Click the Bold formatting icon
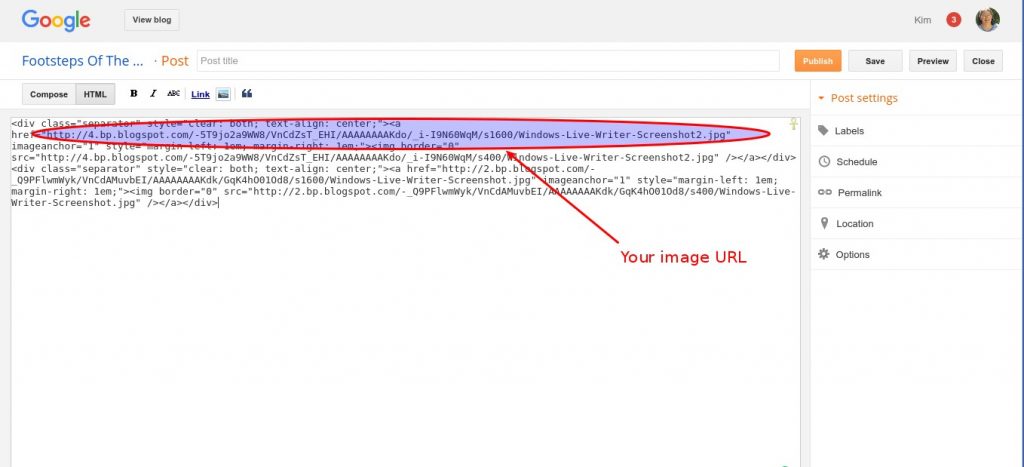Image resolution: width=1024 pixels, height=467 pixels. pyautogui.click(x=133, y=93)
